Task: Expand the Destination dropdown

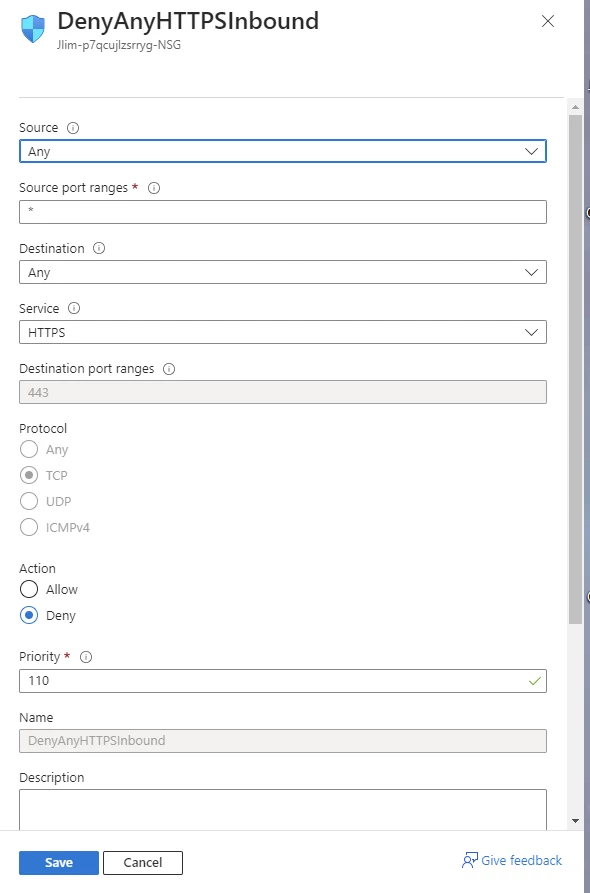Action: pyautogui.click(x=283, y=272)
